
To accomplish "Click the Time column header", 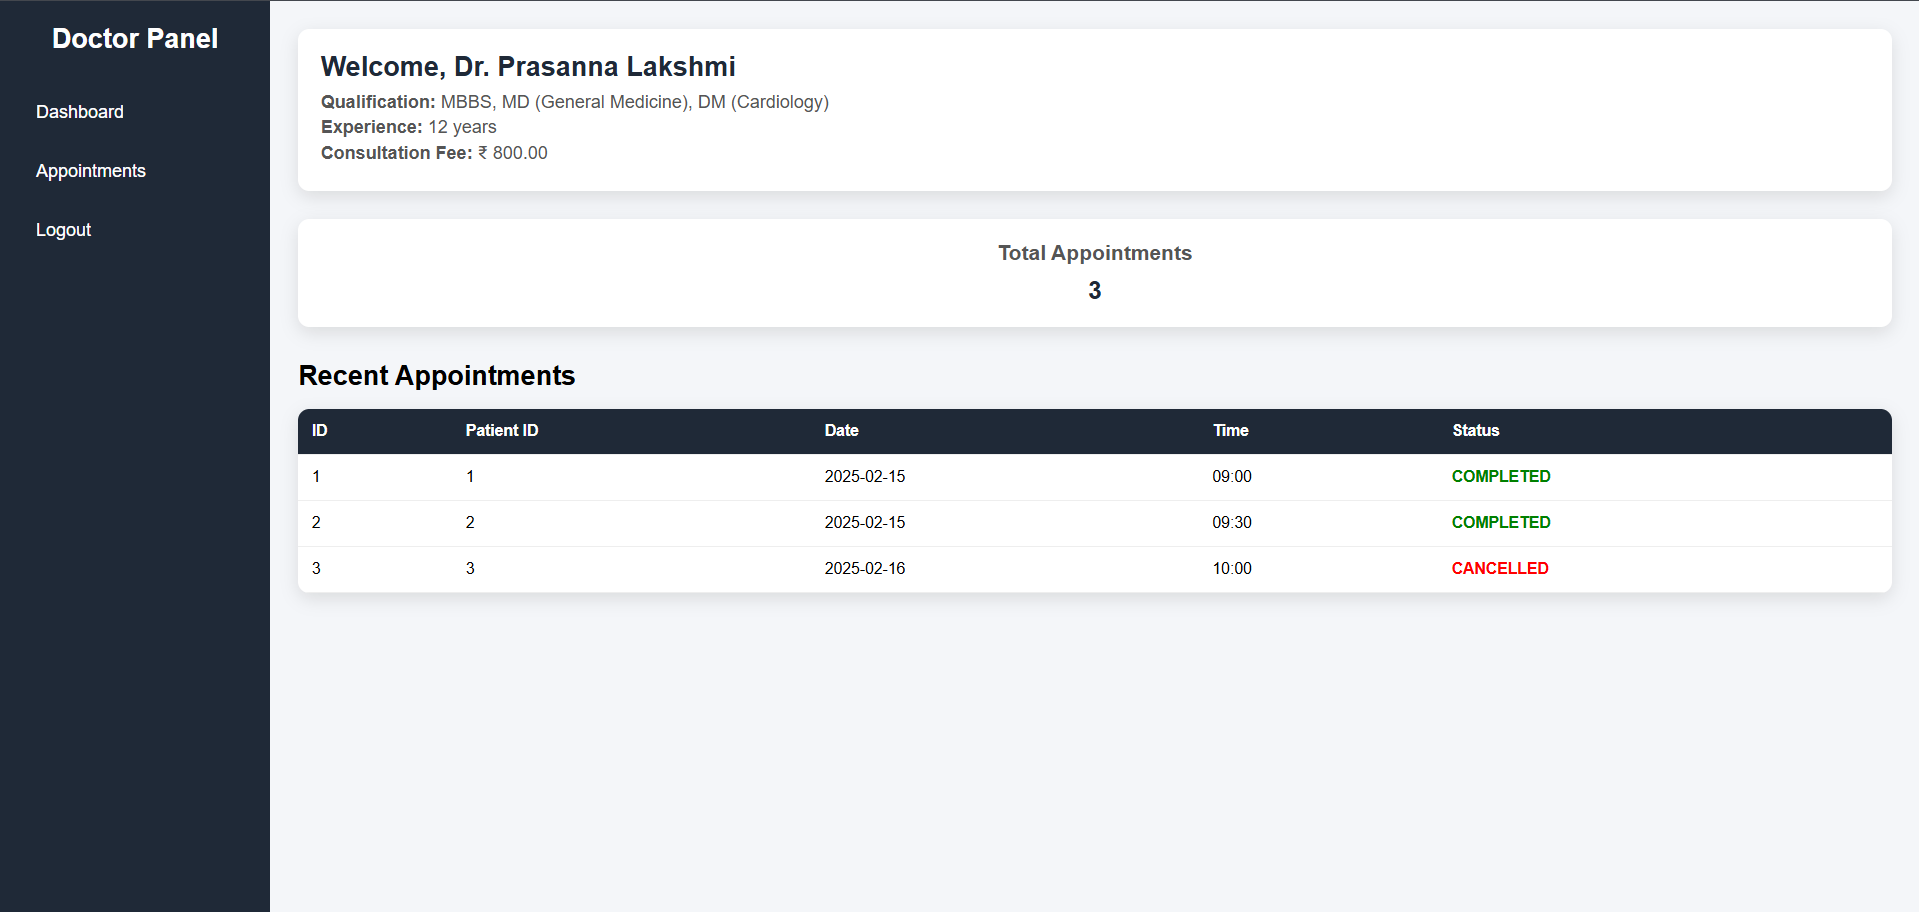I will coord(1231,431).
